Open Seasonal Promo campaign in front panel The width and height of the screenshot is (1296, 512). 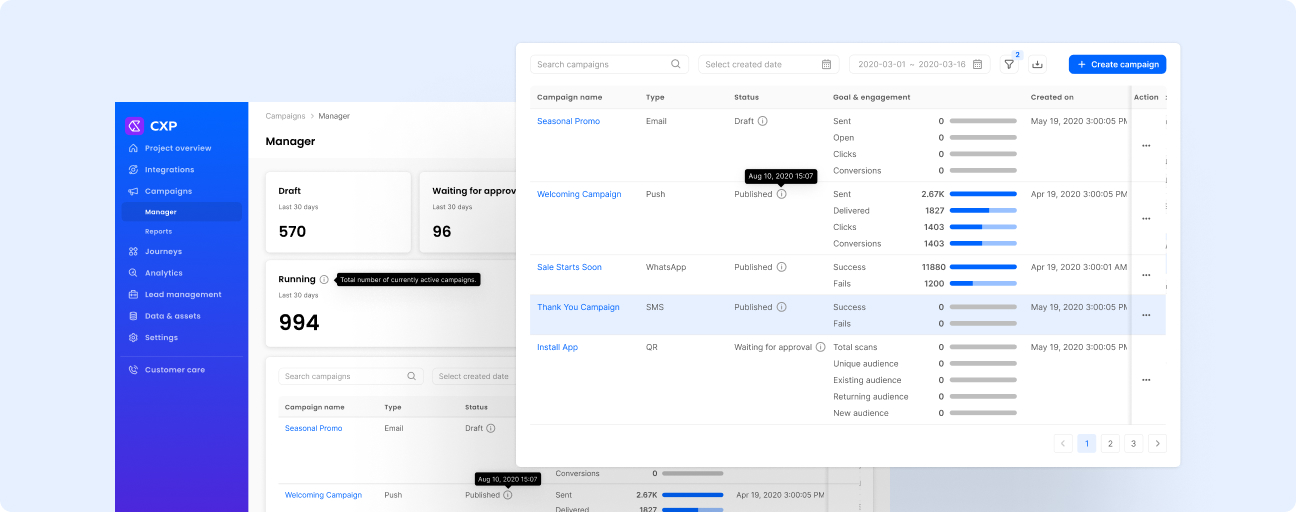(x=568, y=121)
